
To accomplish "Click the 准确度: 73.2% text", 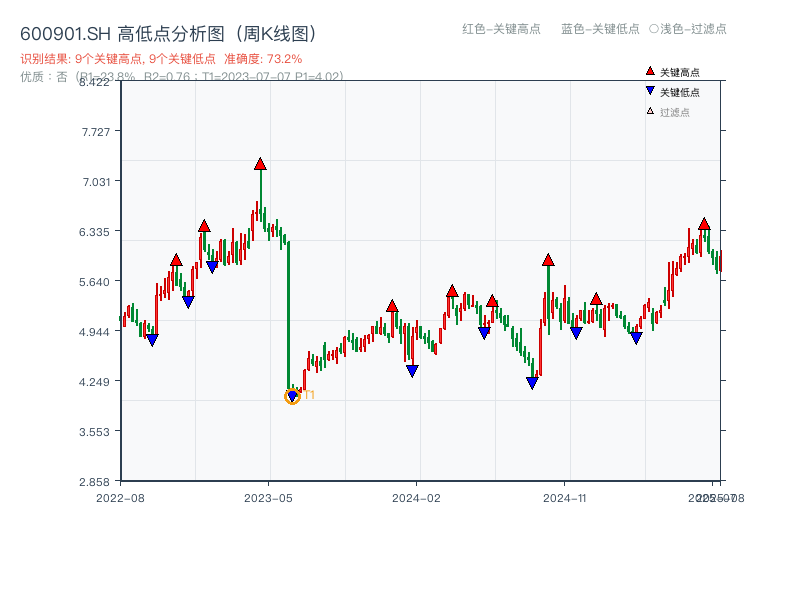I will tap(263, 59).
